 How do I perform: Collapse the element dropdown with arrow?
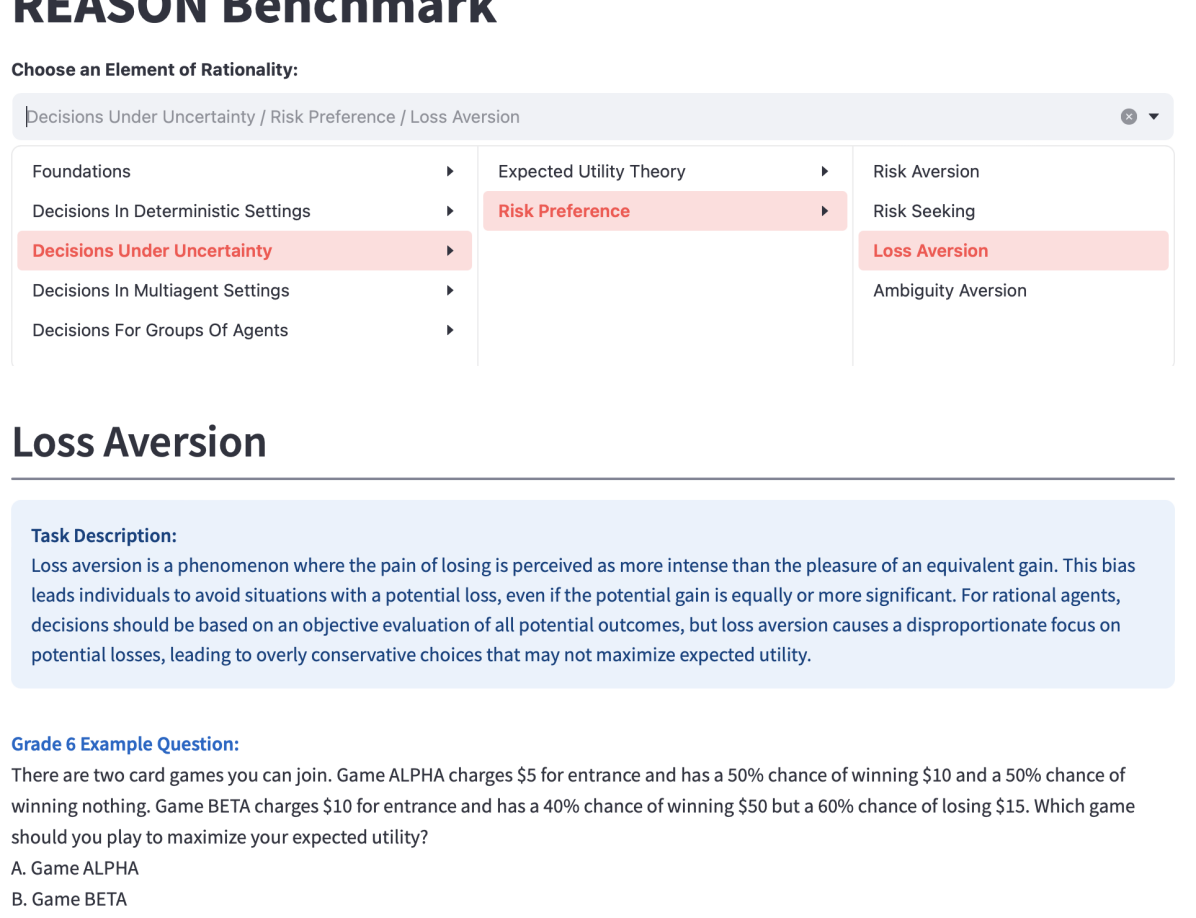1154,117
